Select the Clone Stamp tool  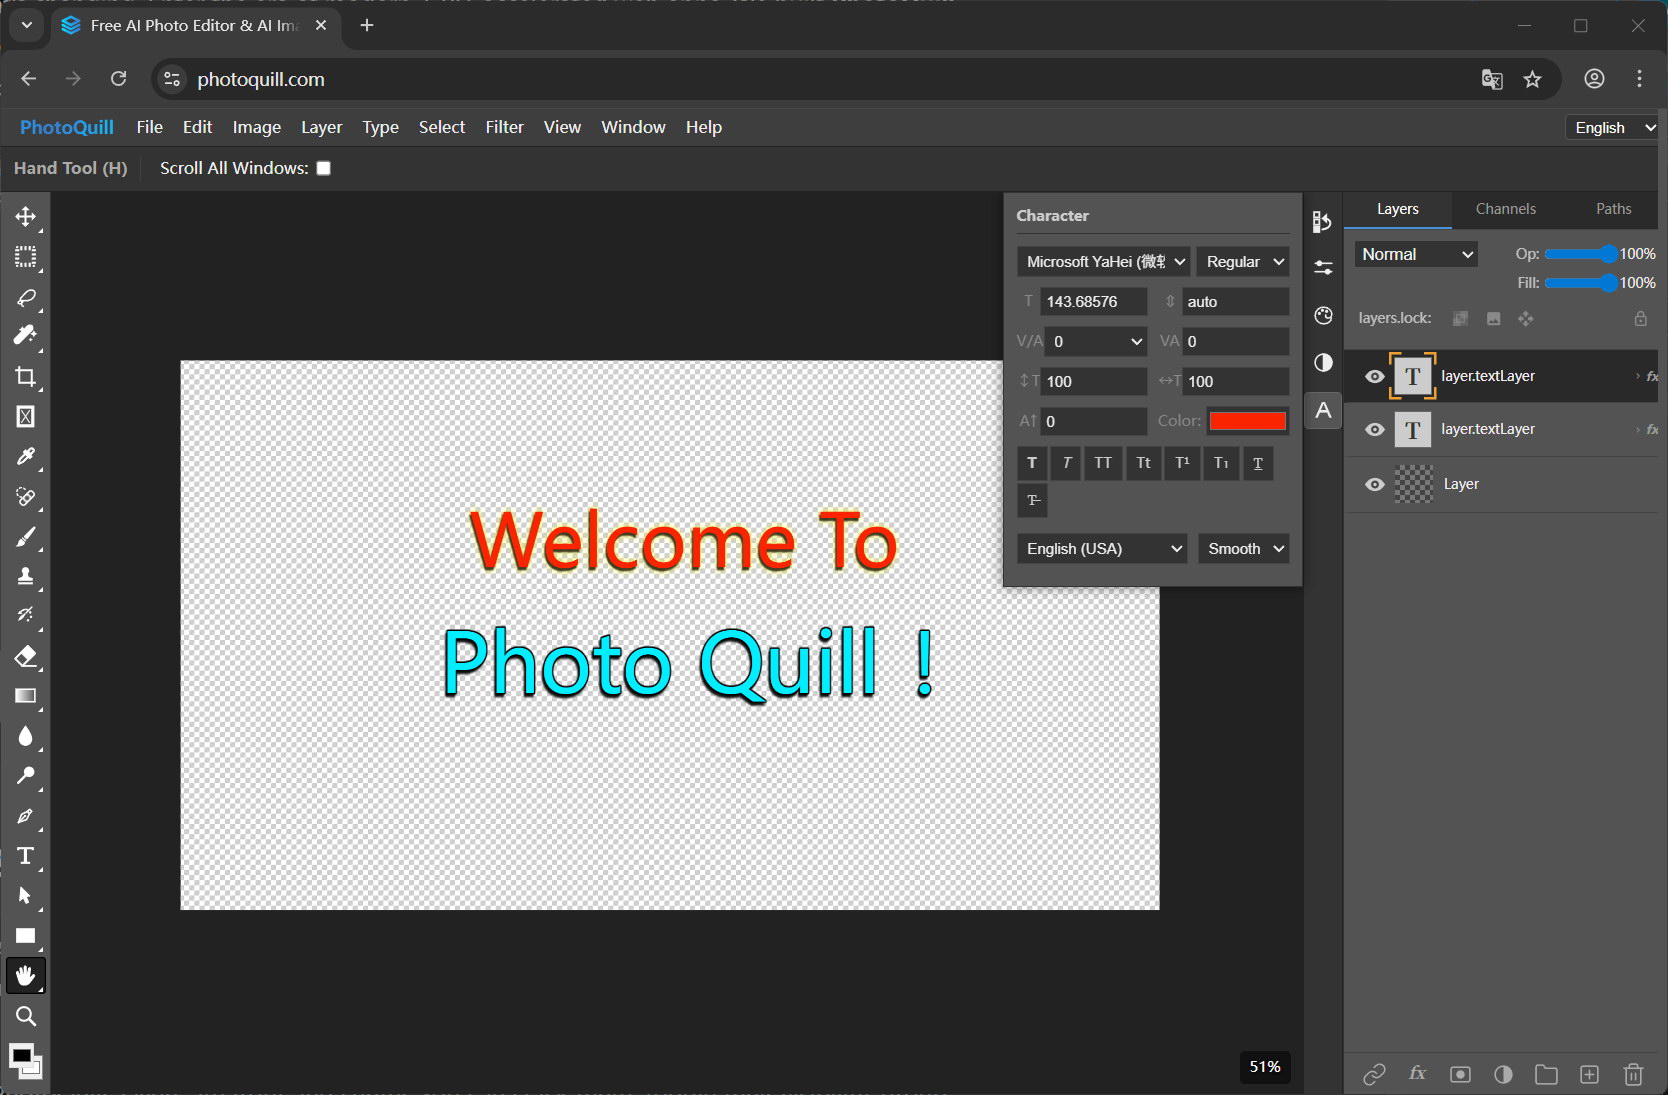[x=26, y=577]
